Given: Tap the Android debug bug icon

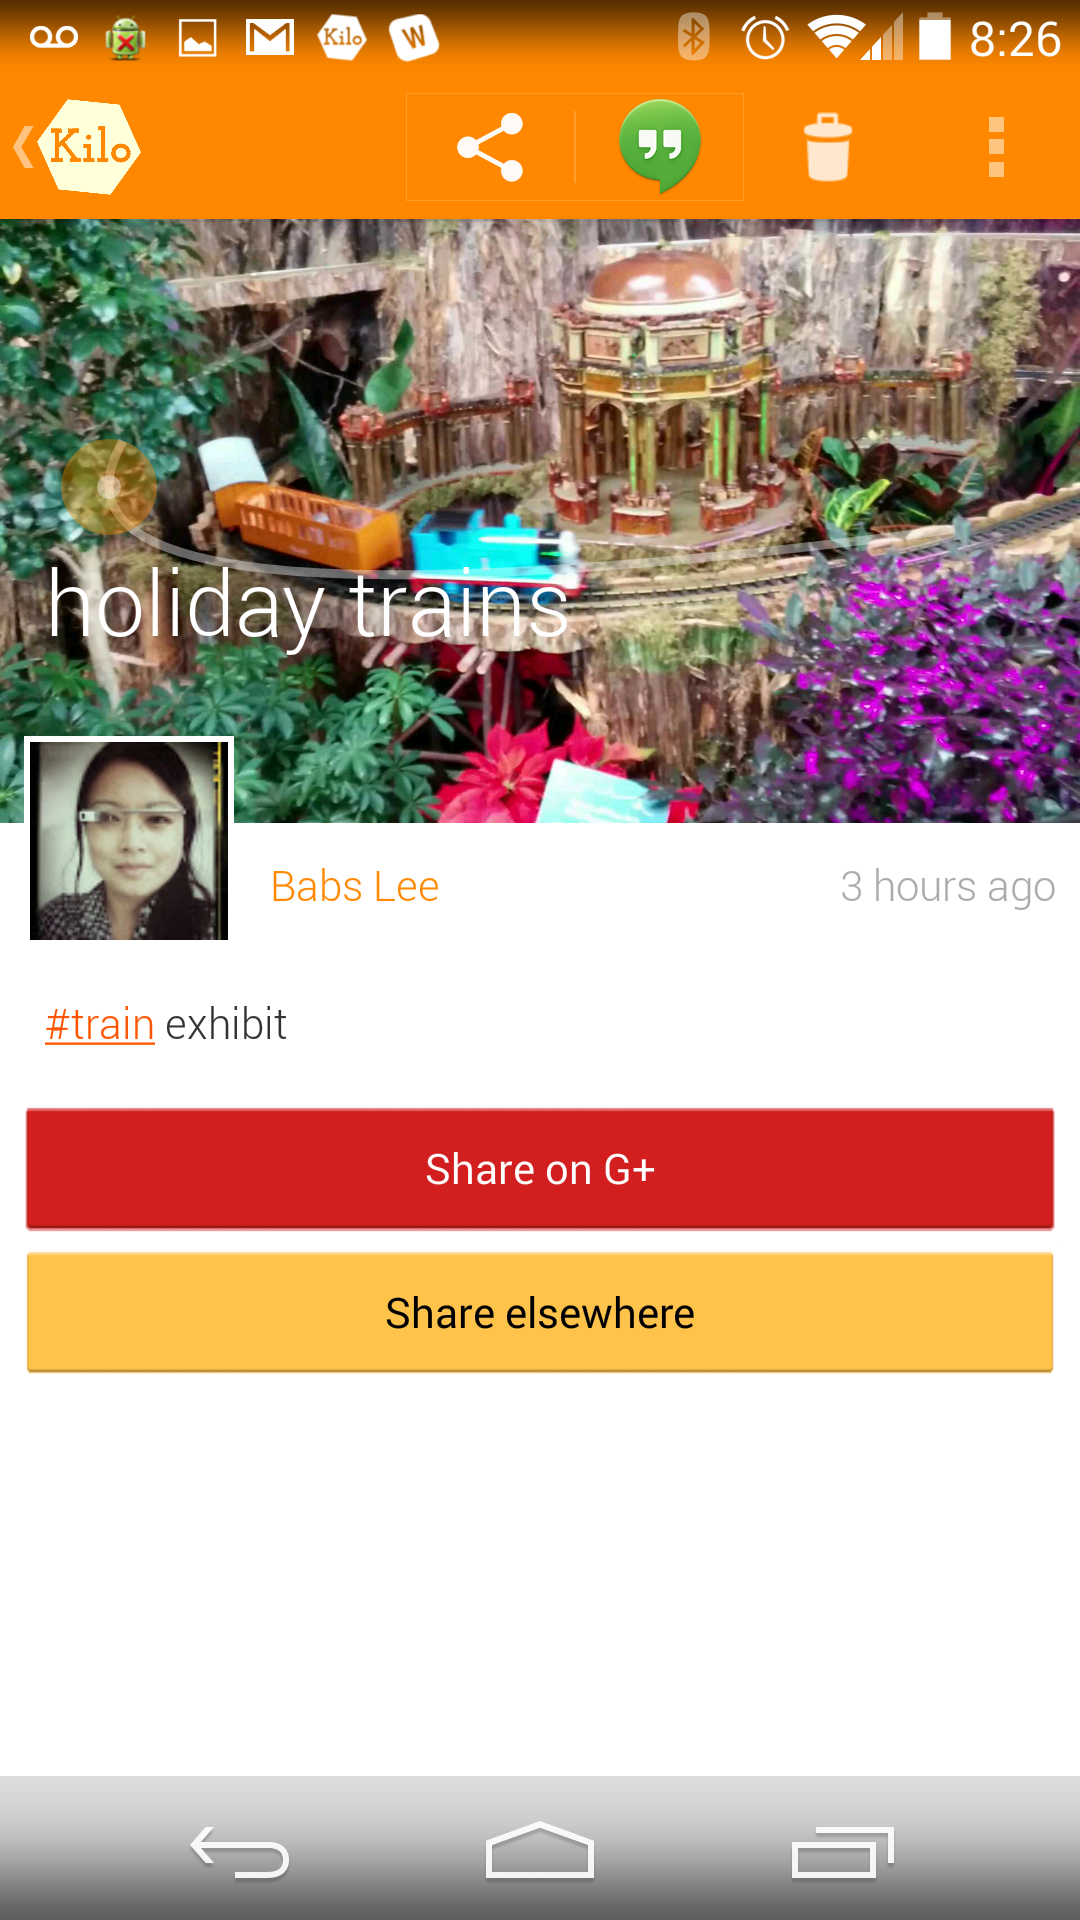Looking at the screenshot, I should [x=125, y=38].
